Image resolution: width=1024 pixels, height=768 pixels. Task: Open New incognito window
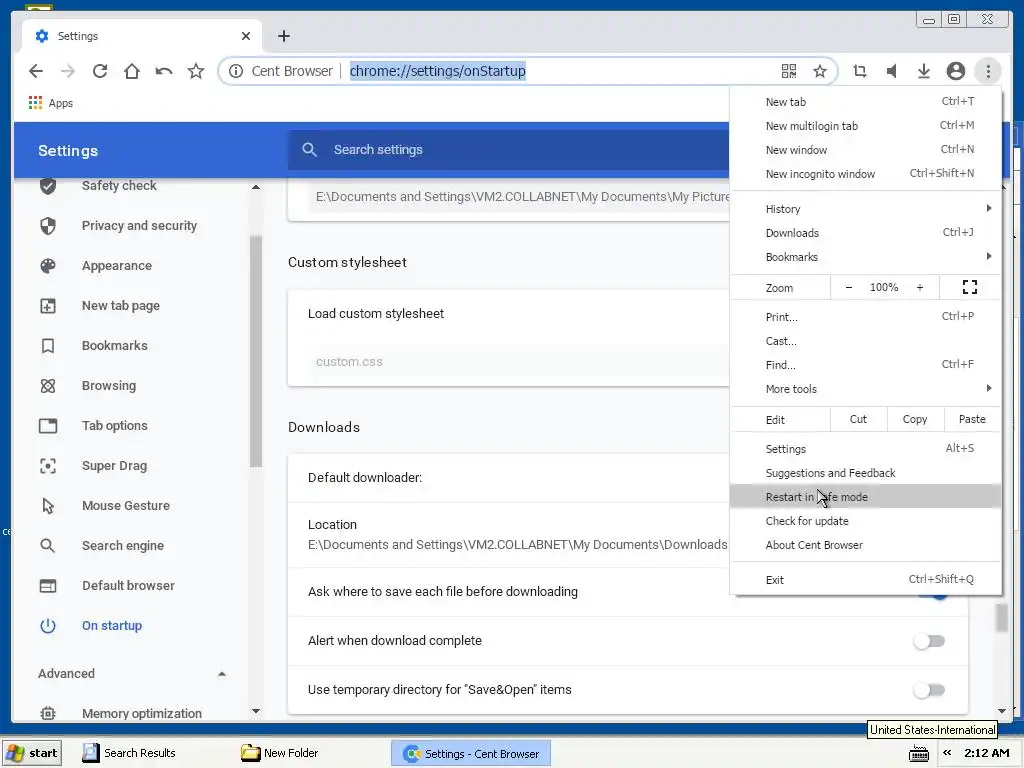click(865, 174)
